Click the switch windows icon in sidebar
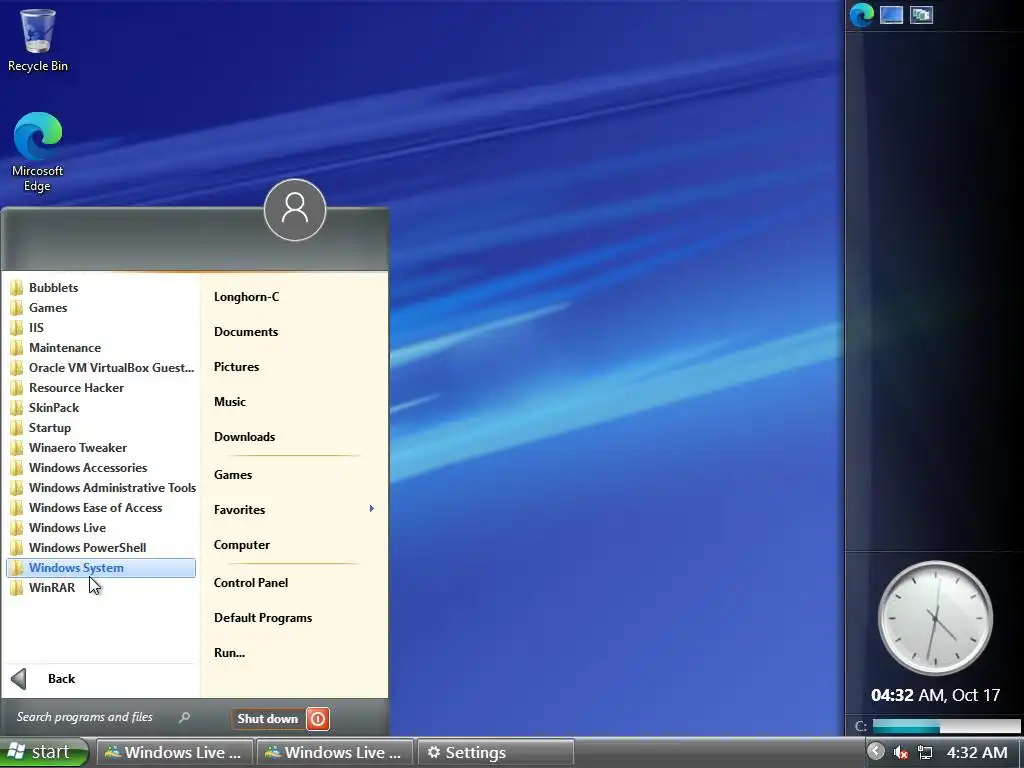The image size is (1024, 768). pos(921,14)
